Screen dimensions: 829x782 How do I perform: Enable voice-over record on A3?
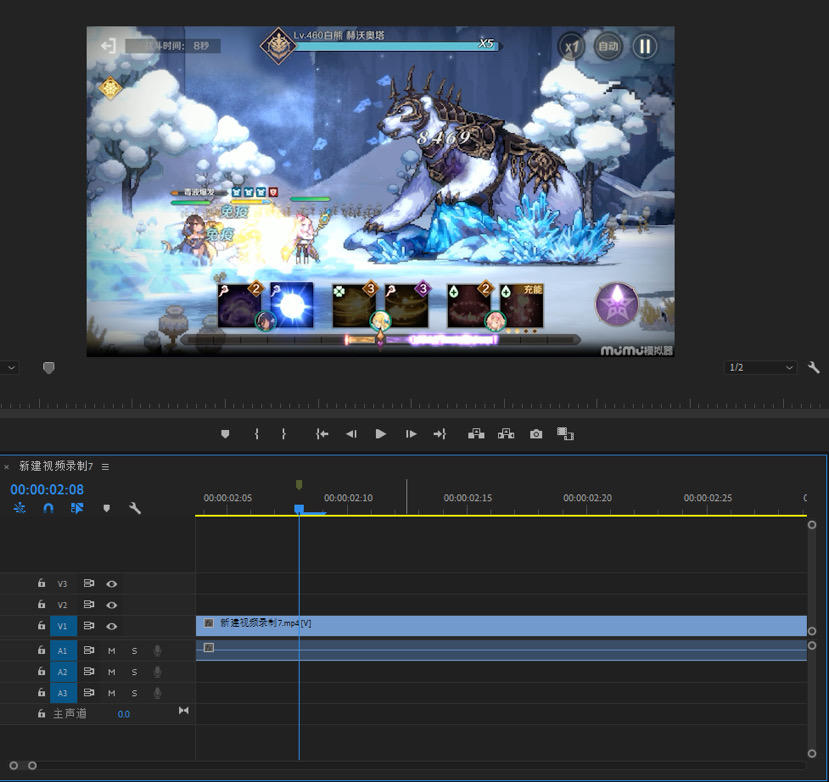(x=157, y=693)
